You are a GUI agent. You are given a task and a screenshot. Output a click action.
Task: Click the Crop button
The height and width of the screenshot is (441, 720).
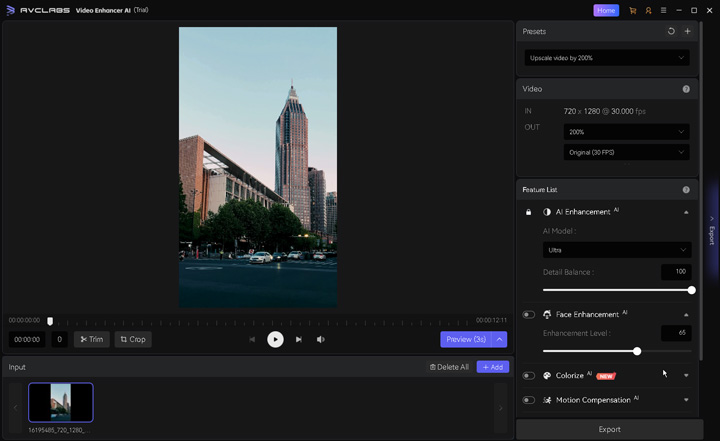tap(133, 339)
